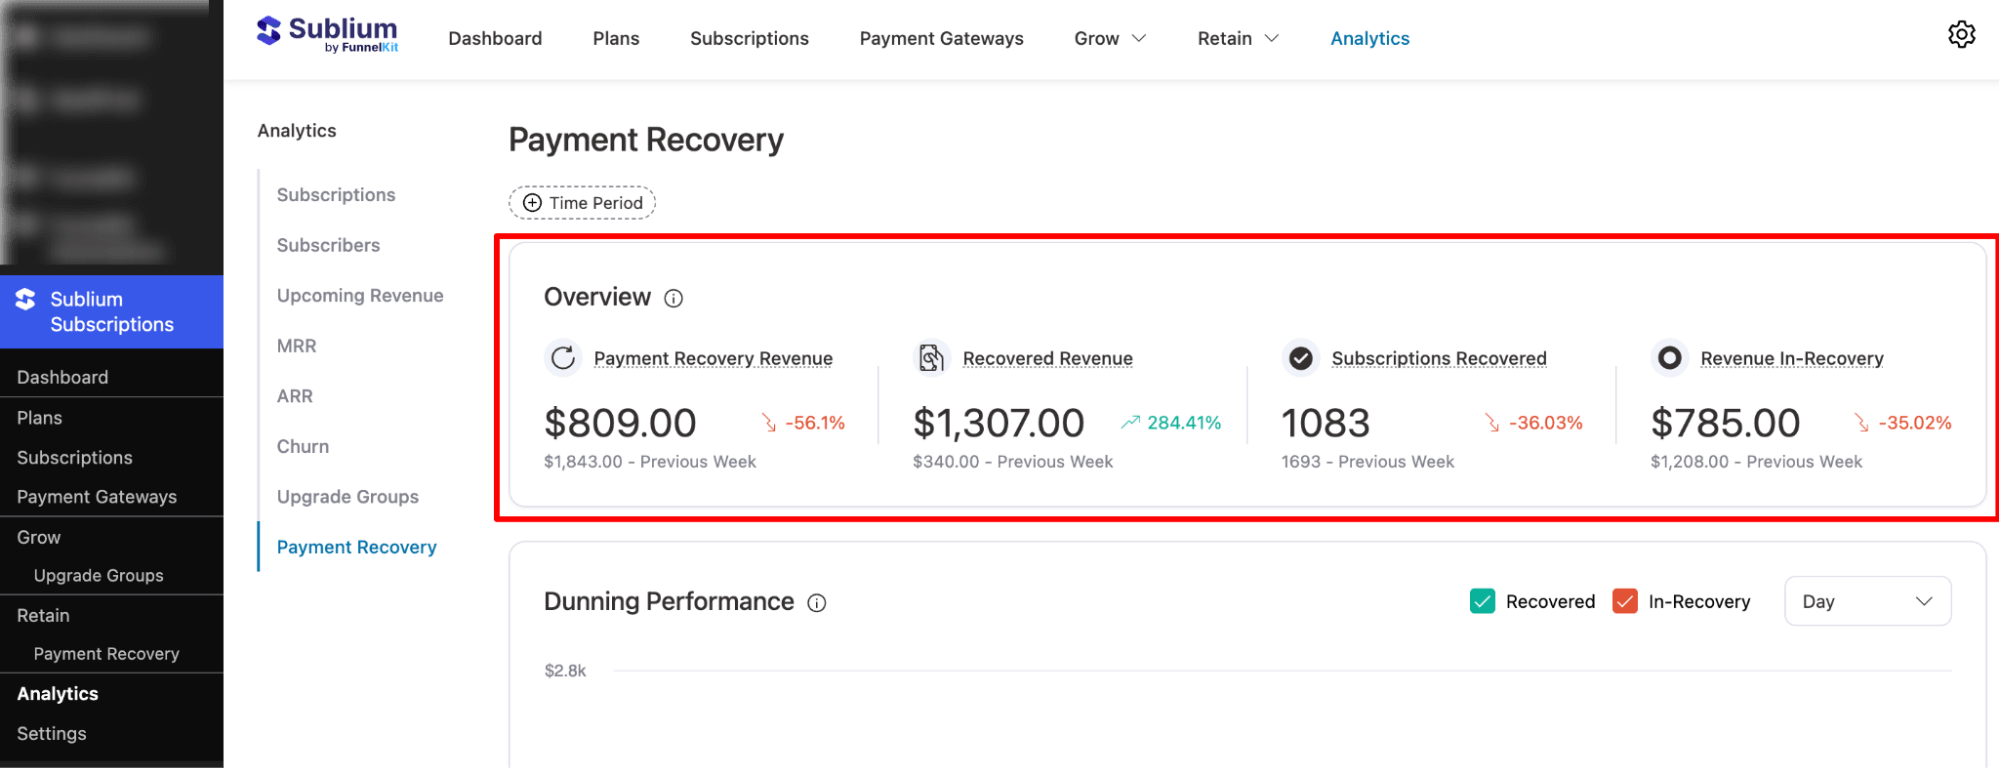Click the 1083 subscriptions value
1999x769 pixels.
[x=1325, y=423]
